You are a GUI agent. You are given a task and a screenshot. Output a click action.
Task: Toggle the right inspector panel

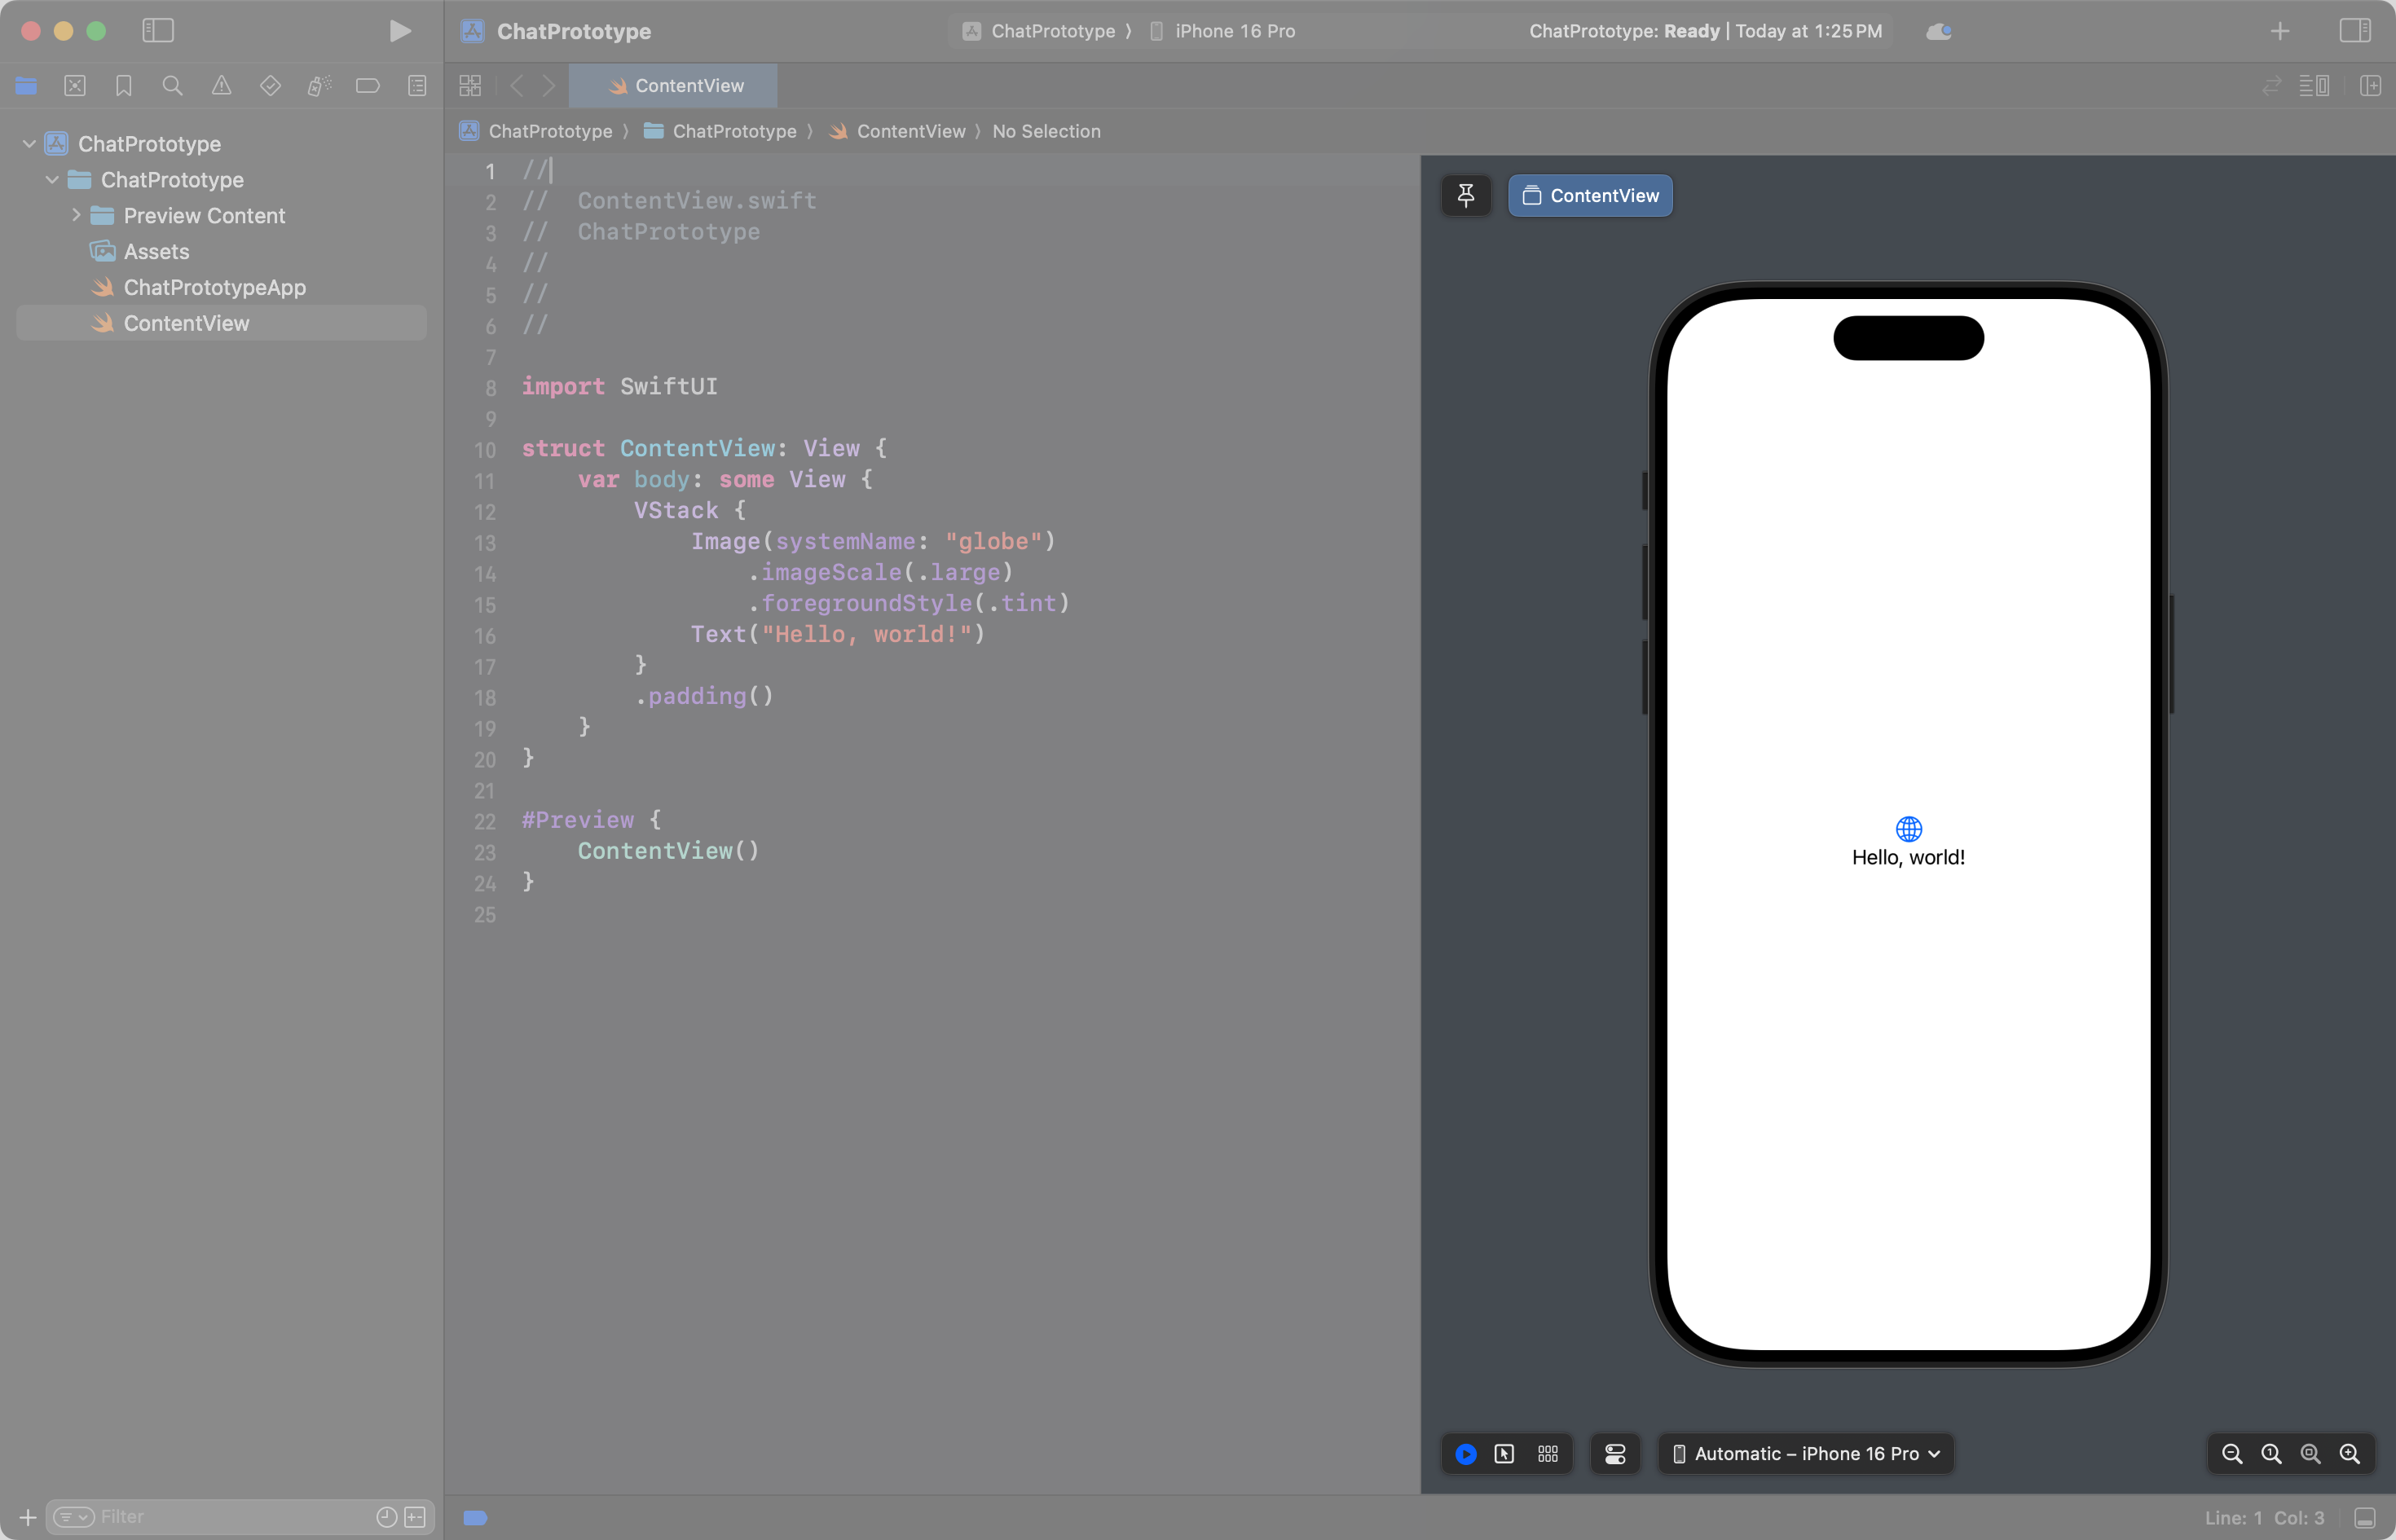tap(2354, 31)
